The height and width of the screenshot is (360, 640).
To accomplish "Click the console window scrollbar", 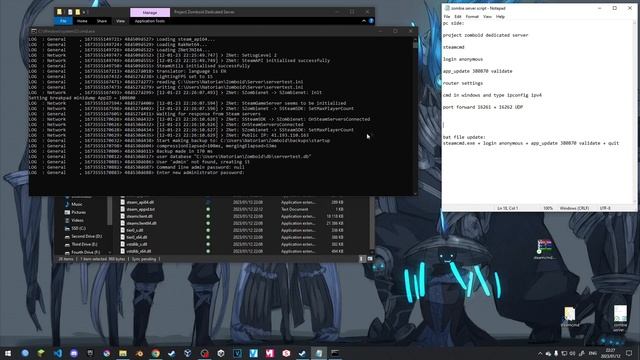I will [x=415, y=116].
